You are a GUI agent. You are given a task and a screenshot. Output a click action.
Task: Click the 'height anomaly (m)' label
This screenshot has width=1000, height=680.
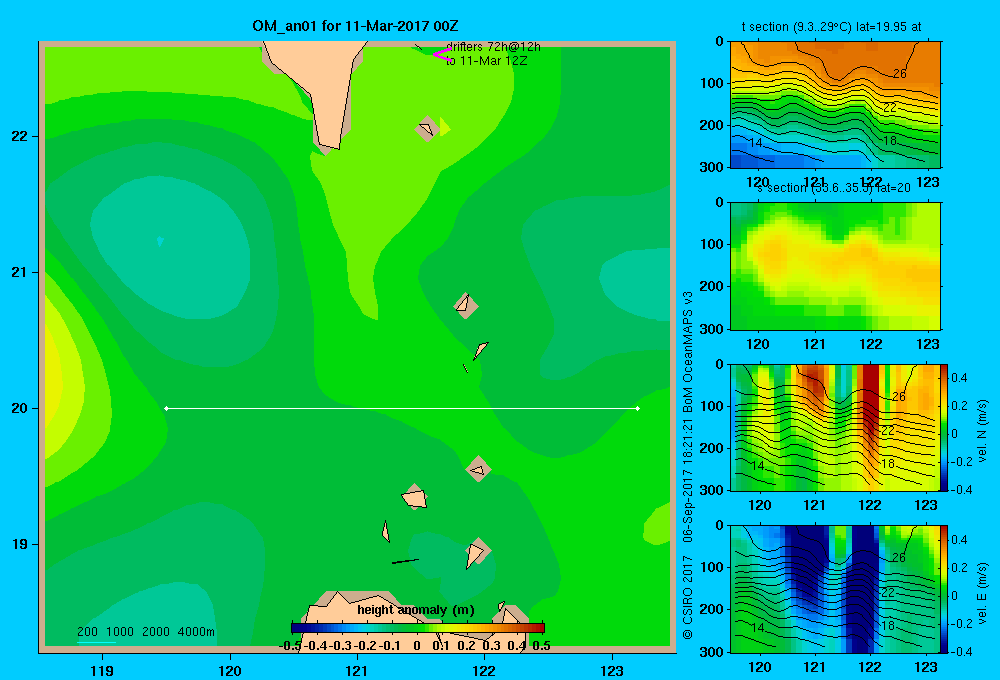point(416,610)
